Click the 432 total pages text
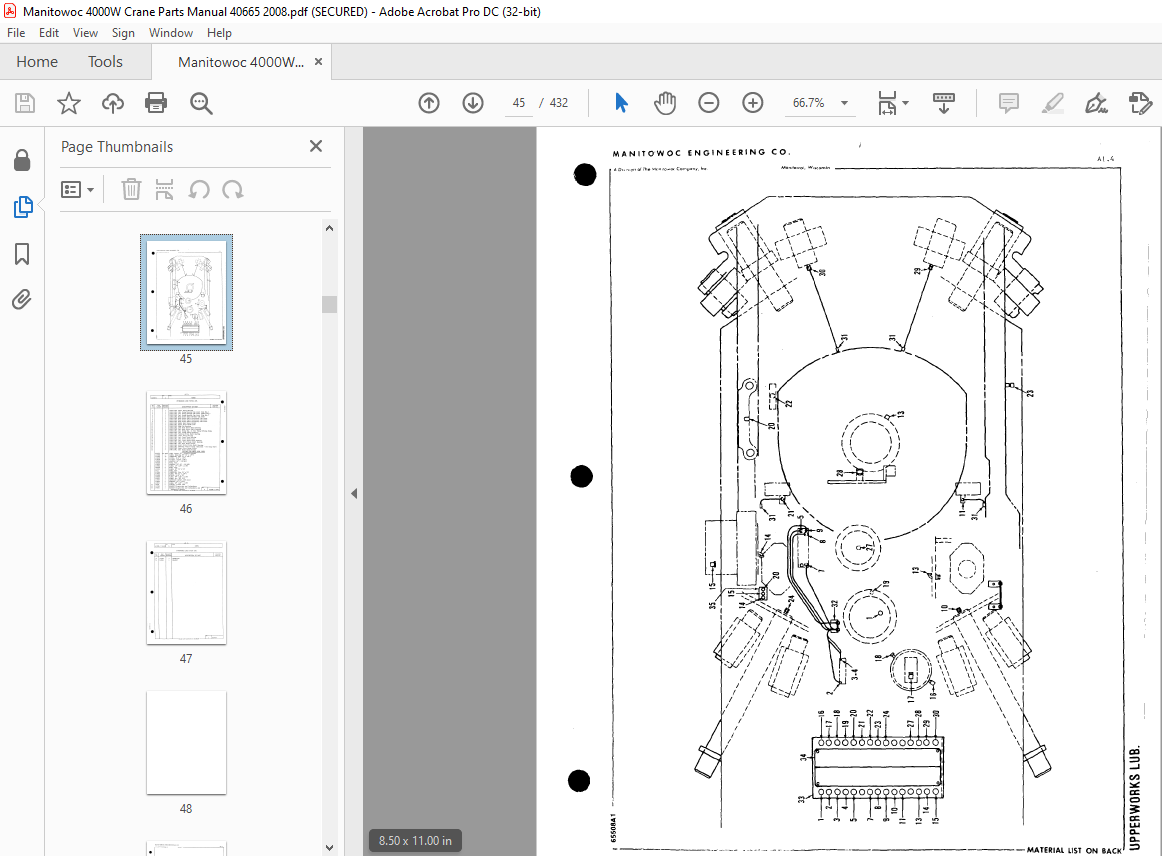1162x856 pixels. (x=559, y=103)
